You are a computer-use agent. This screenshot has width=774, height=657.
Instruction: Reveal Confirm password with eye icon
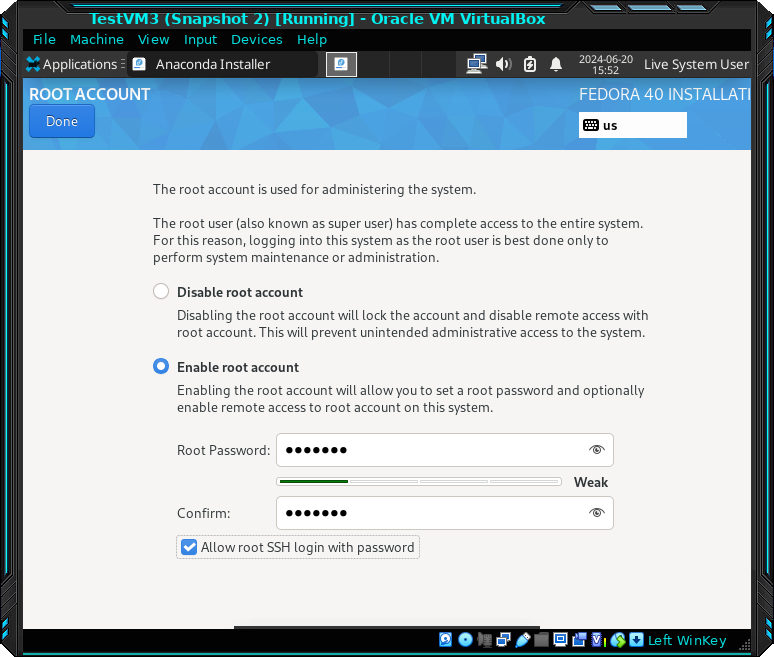click(597, 513)
